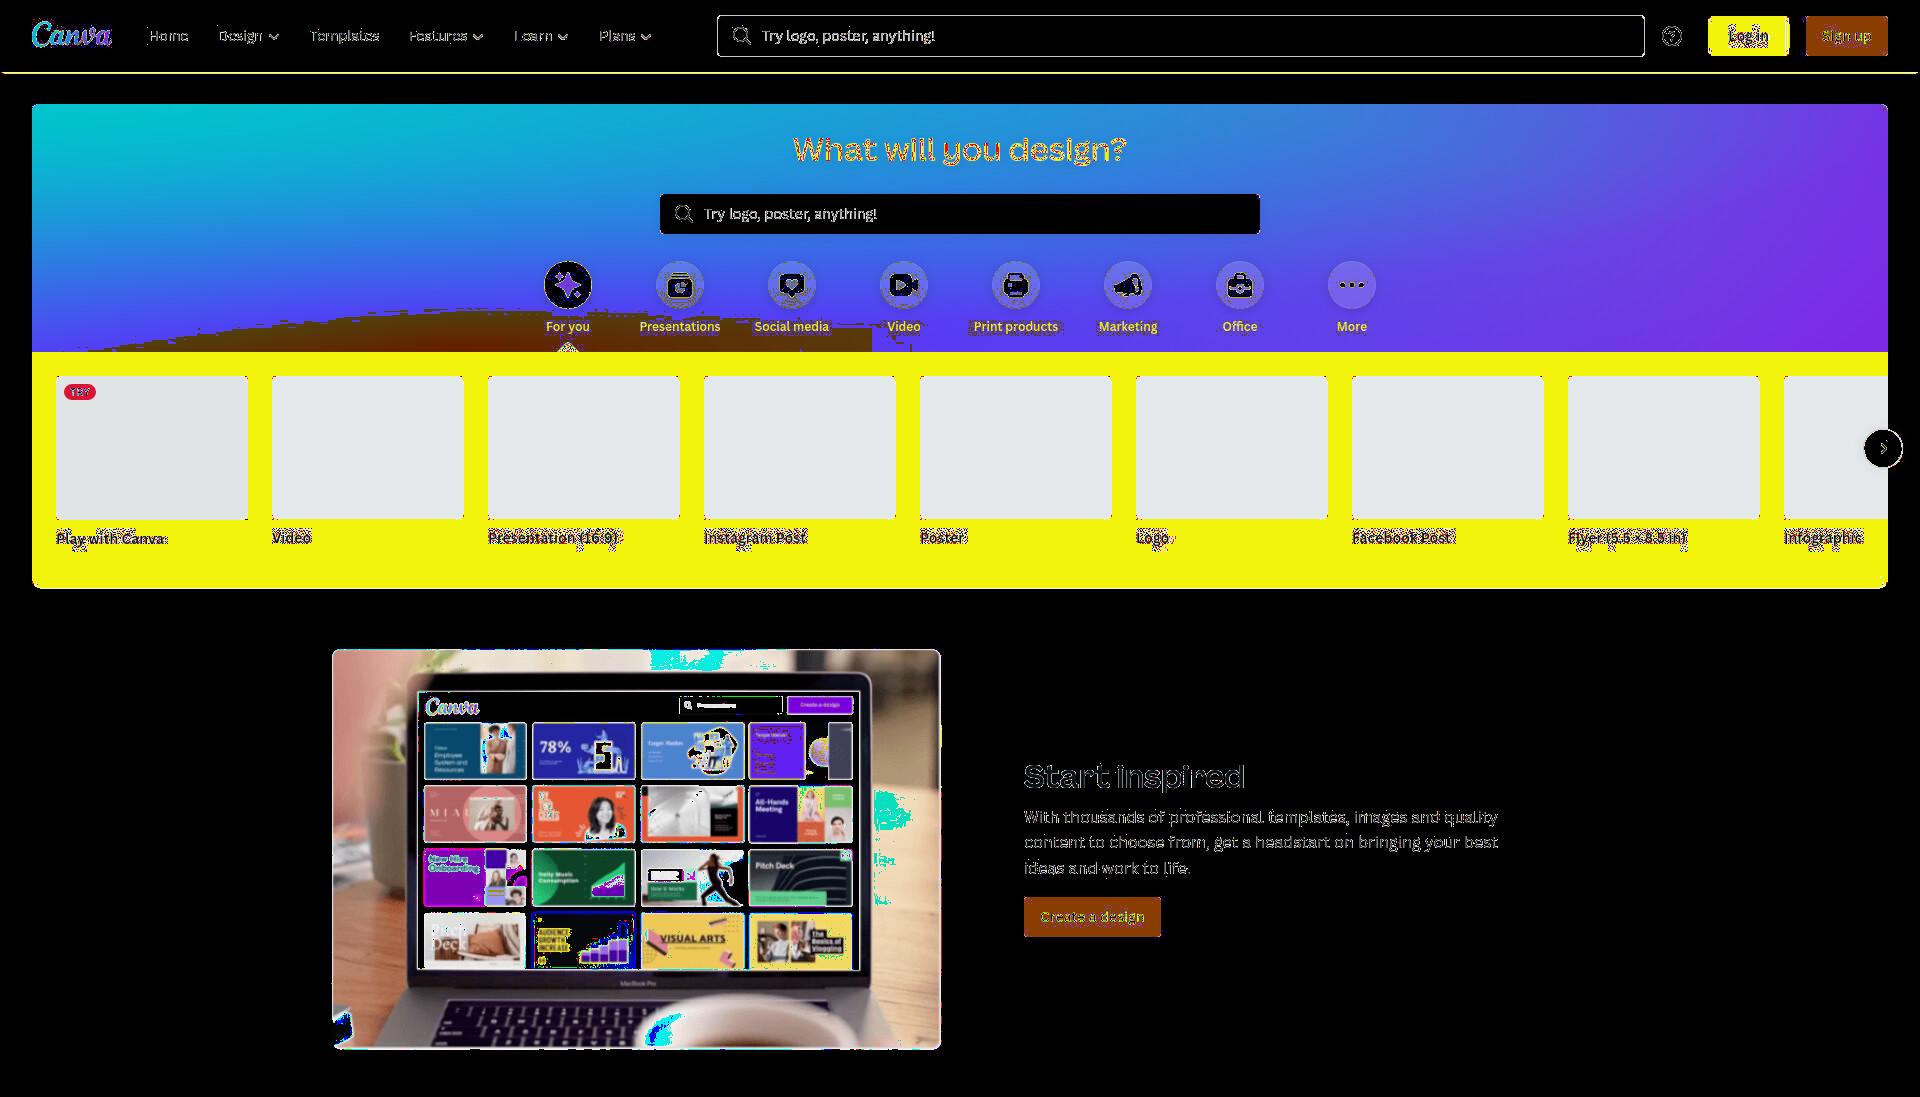
Task: Open the Templates nav link
Action: pos(344,36)
